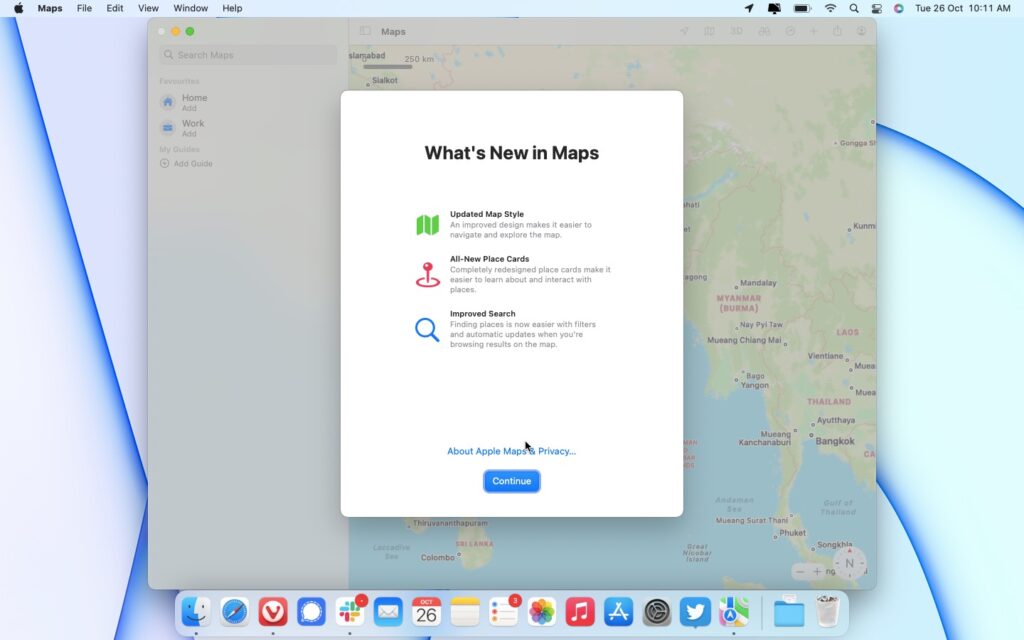The width and height of the screenshot is (1024, 640).
Task: Open the File menu
Action: click(x=84, y=8)
